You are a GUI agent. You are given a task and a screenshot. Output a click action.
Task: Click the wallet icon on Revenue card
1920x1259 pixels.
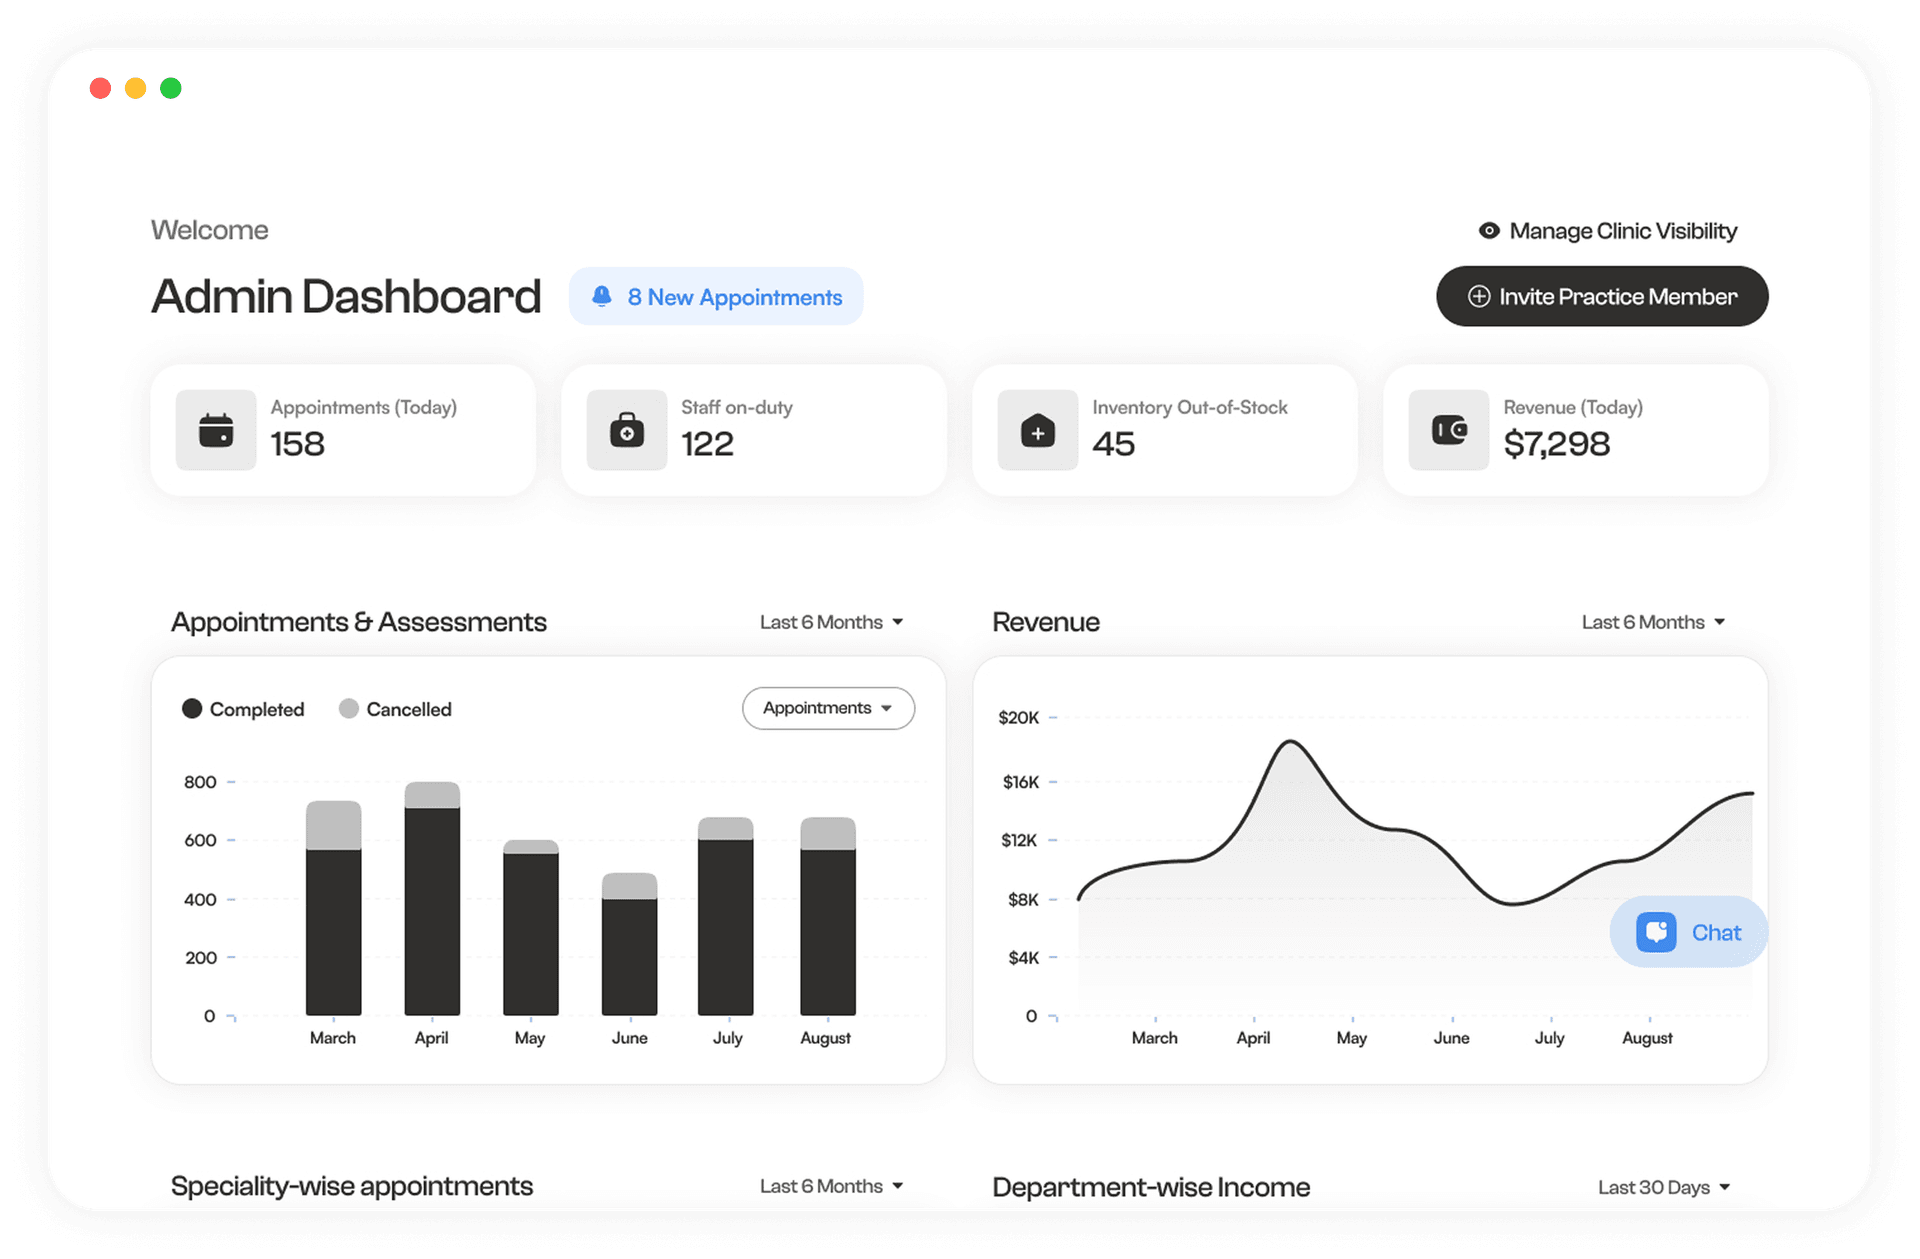tap(1449, 430)
